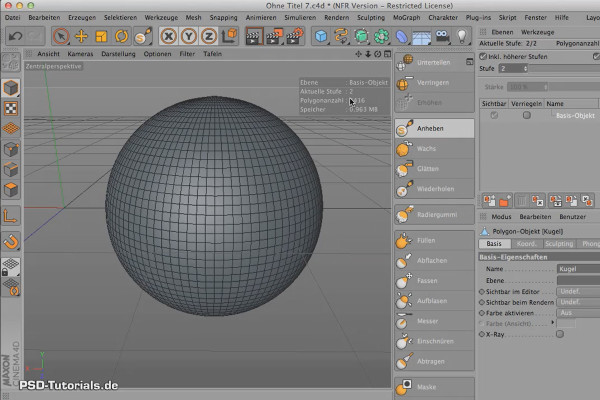Select the Einschnüren pinch brush

click(x=434, y=341)
